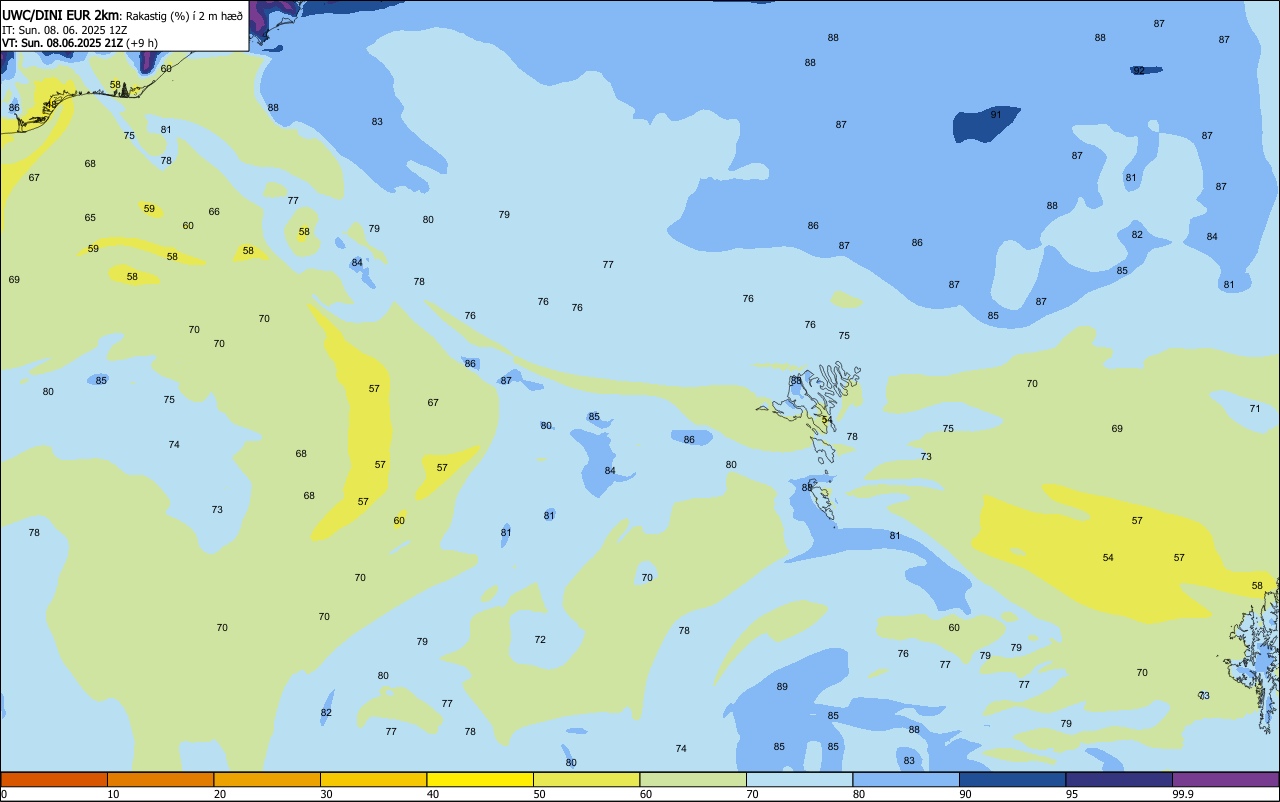Select the pale blue 70–80 legend swatch
1280x802 pixels.
799,779
